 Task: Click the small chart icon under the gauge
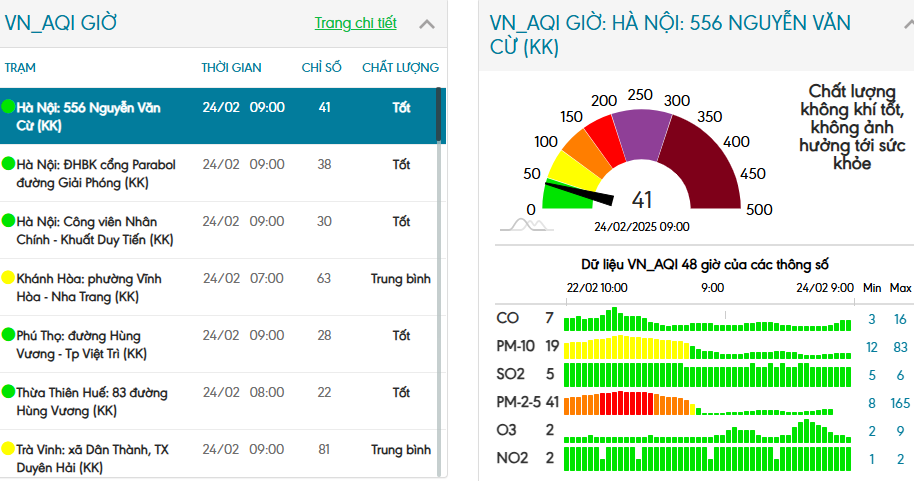coord(526,224)
